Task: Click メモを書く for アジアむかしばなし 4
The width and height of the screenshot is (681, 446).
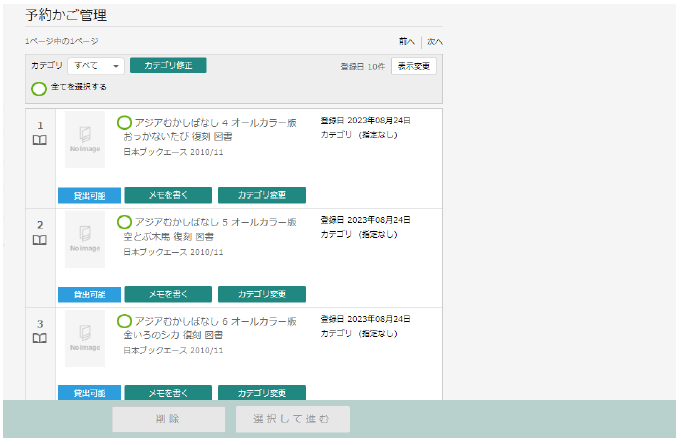Action: click(x=168, y=195)
